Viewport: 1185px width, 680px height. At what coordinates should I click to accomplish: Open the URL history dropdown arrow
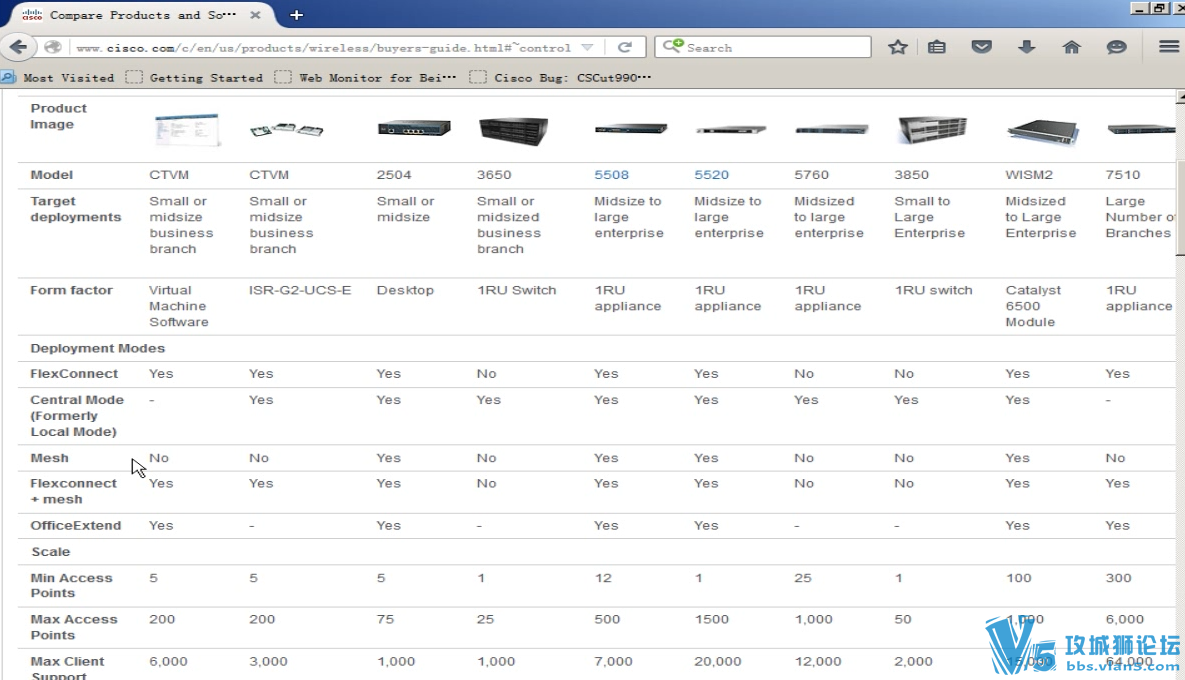click(587, 47)
